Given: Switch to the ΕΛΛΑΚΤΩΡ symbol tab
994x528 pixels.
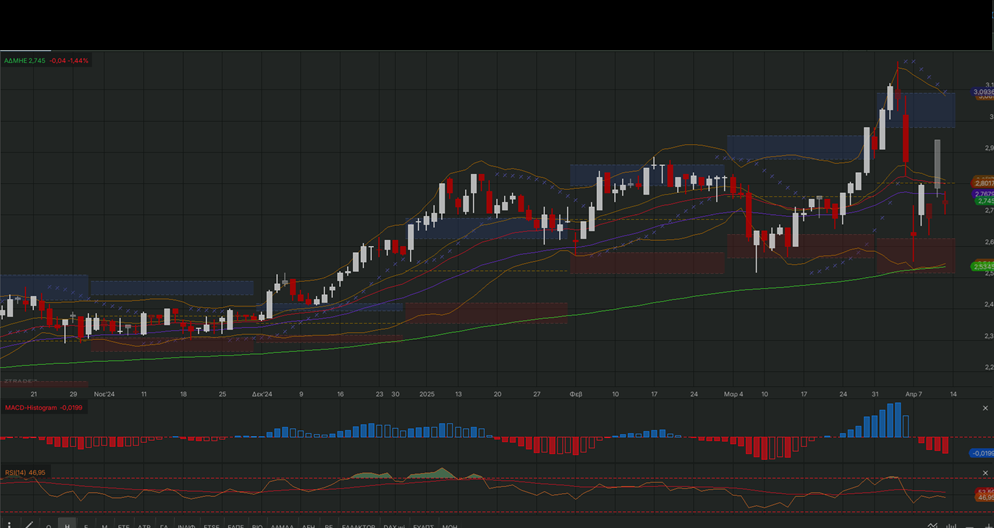Looking at the screenshot, I should [x=359, y=526].
